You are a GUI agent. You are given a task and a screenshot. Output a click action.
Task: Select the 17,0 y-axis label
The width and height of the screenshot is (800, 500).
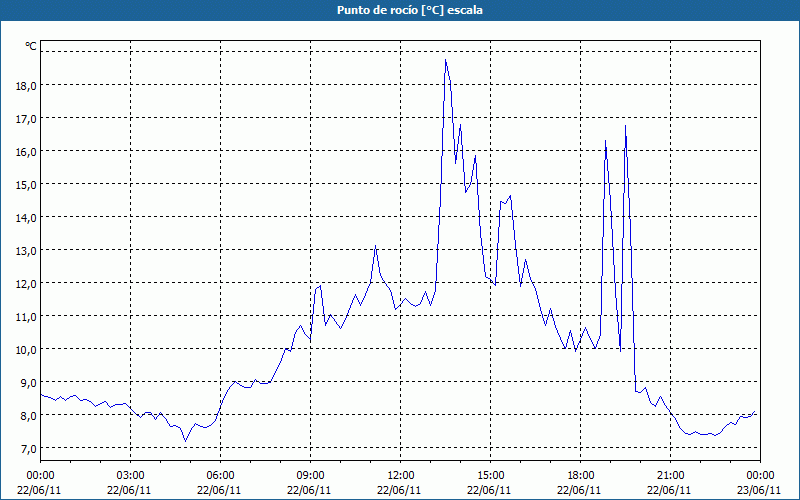pos(26,119)
